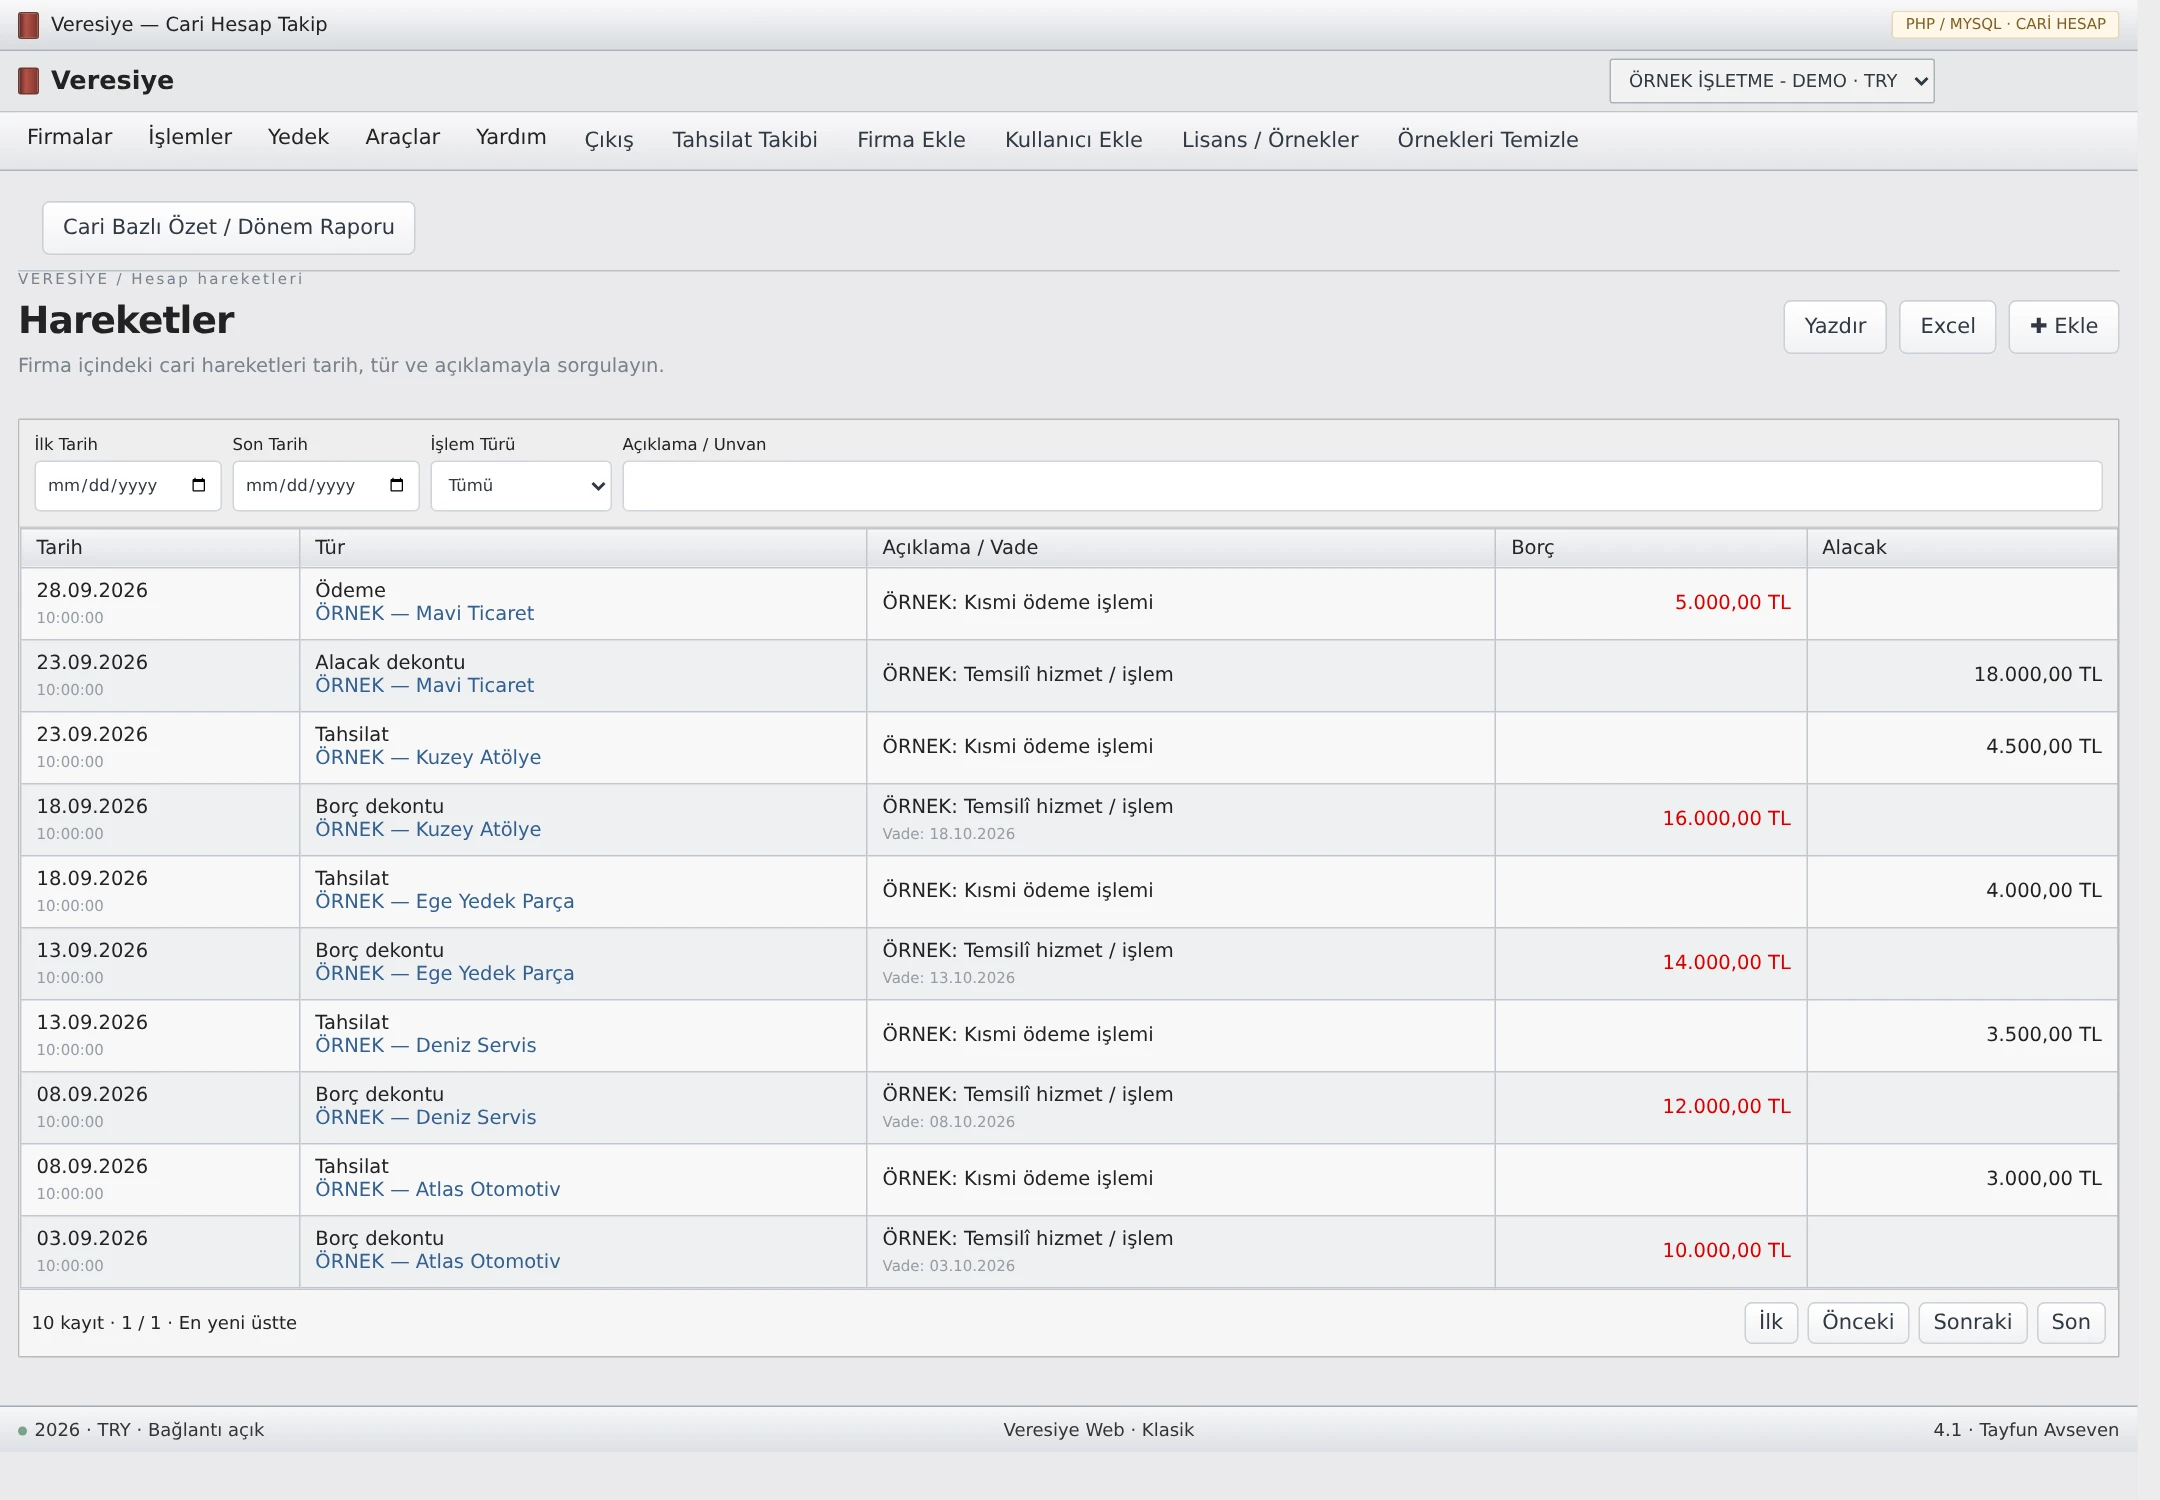Open Kullanıcı Ekle page
This screenshot has height=1500, width=2160.
pos(1074,140)
